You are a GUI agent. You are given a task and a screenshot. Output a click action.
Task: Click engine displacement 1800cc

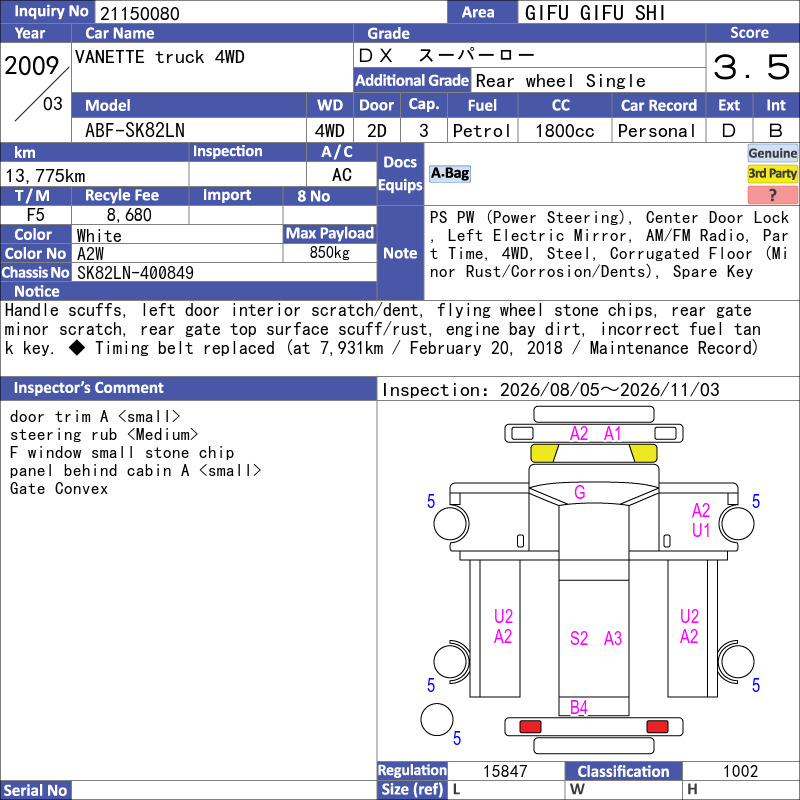click(x=564, y=131)
